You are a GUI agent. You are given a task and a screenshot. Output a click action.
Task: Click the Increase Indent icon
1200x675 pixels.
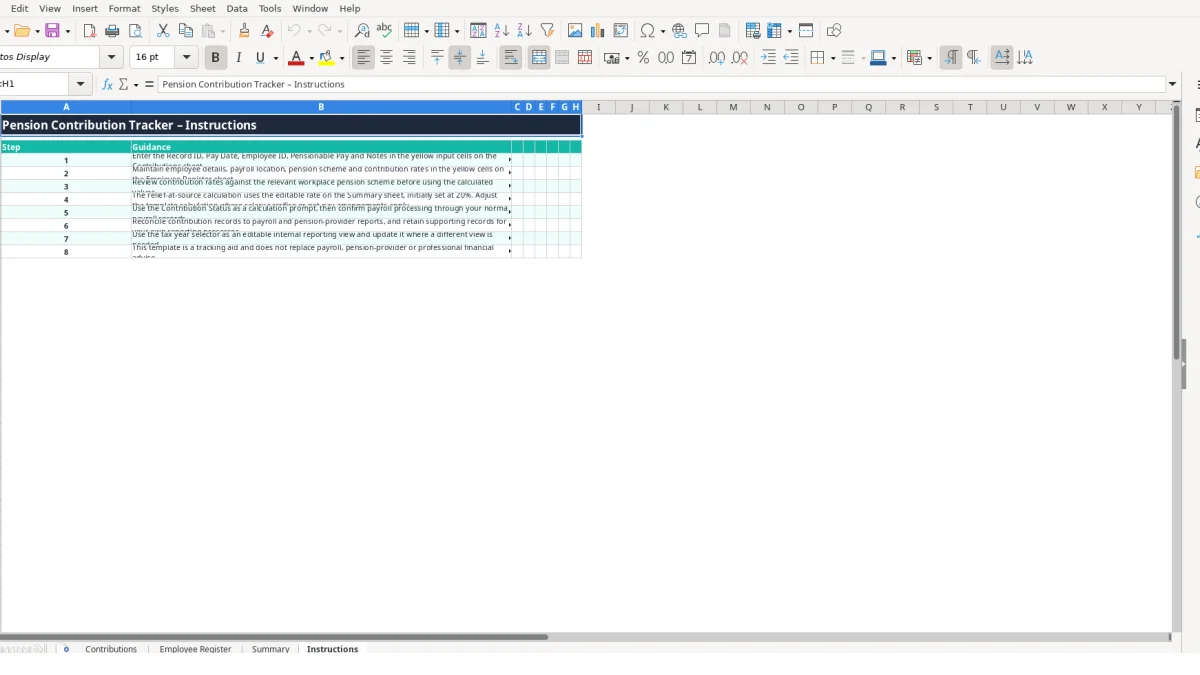(x=768, y=58)
